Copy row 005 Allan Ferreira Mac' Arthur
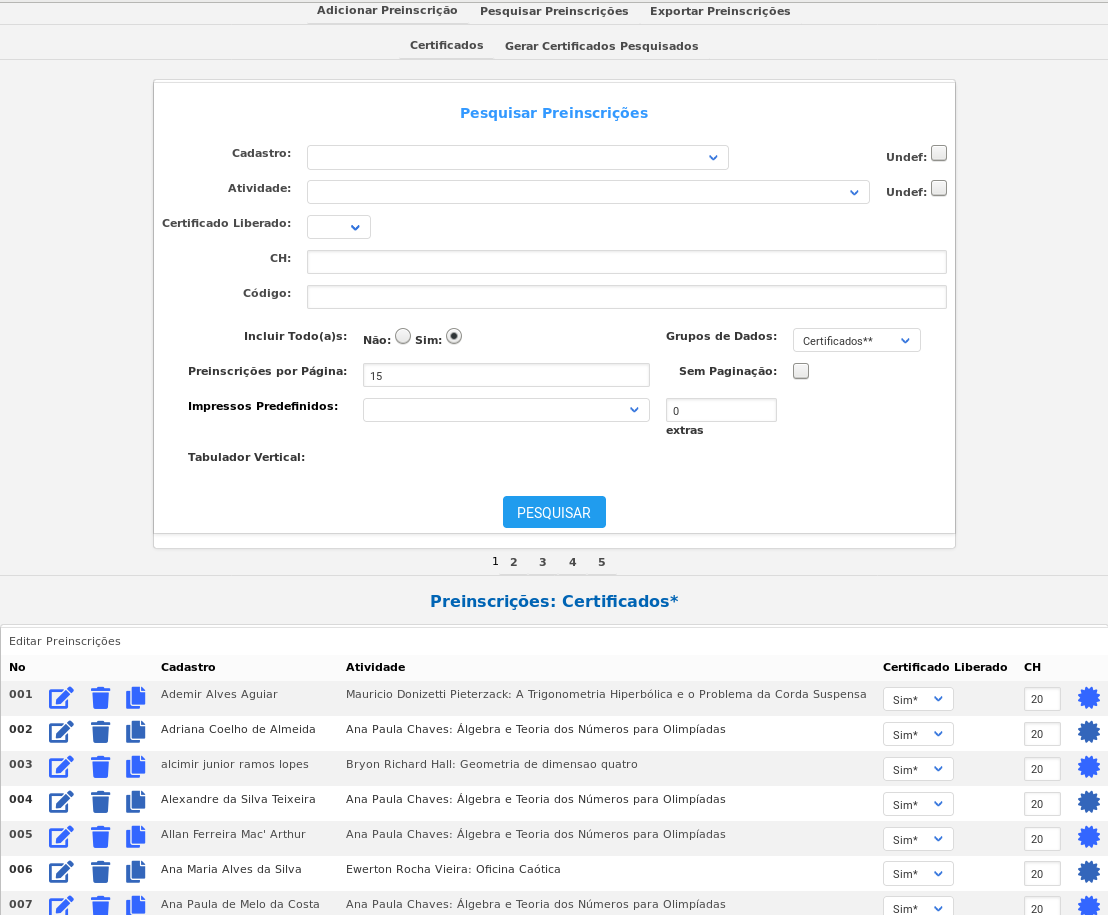Viewport: 1108px width, 915px height. [136, 837]
